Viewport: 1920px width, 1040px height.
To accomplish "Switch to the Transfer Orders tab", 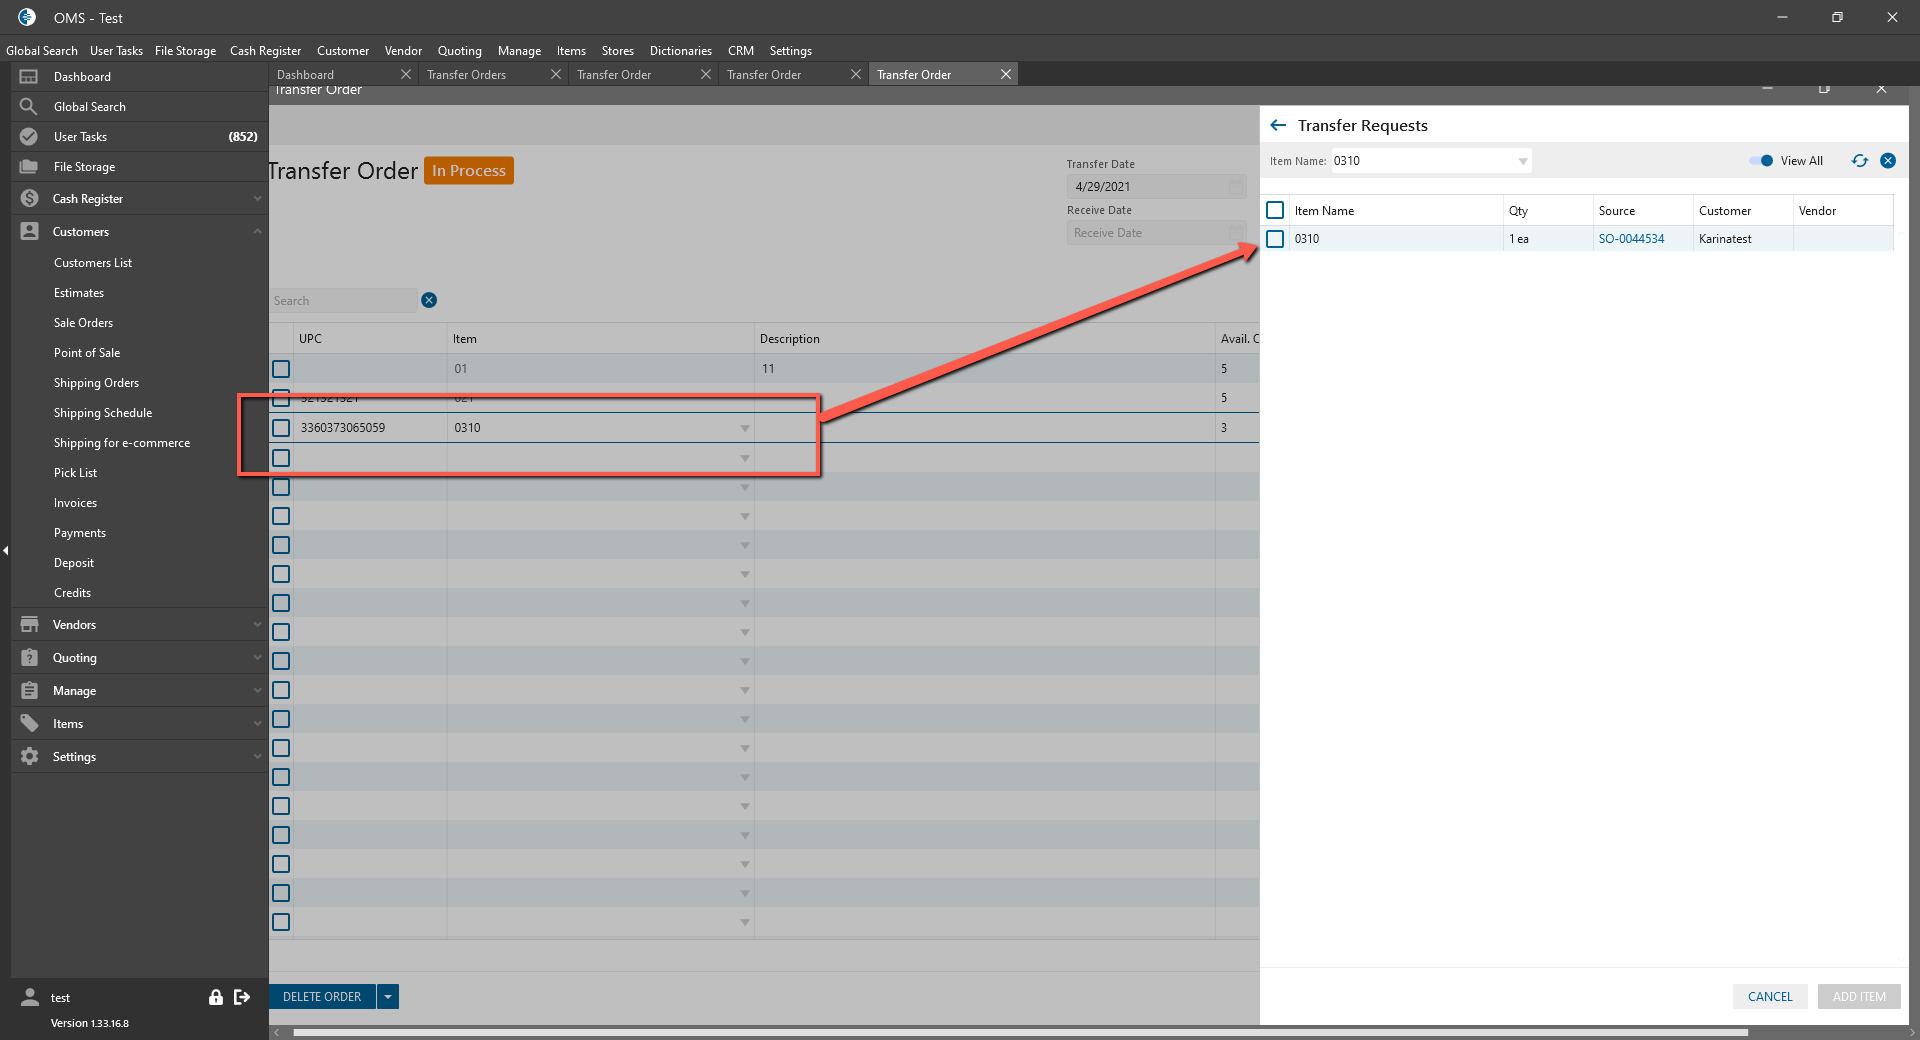I will pyautogui.click(x=467, y=75).
